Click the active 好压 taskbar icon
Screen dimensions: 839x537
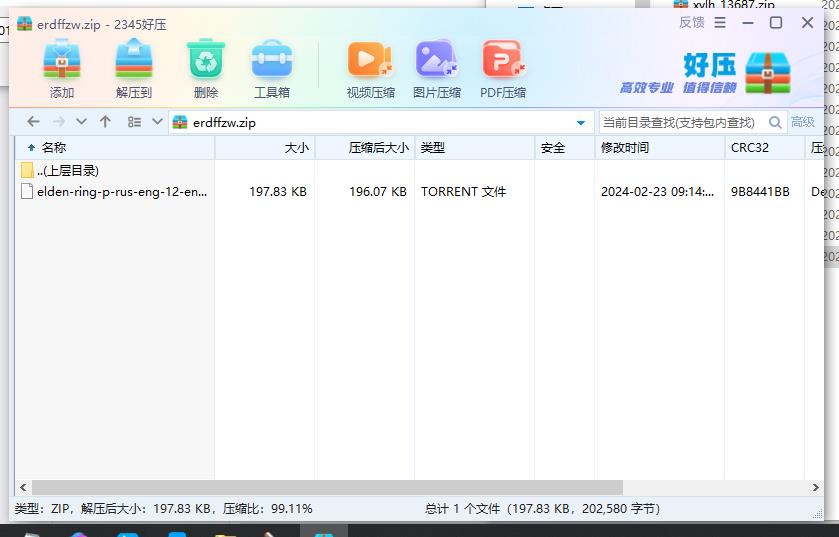pyautogui.click(x=324, y=531)
